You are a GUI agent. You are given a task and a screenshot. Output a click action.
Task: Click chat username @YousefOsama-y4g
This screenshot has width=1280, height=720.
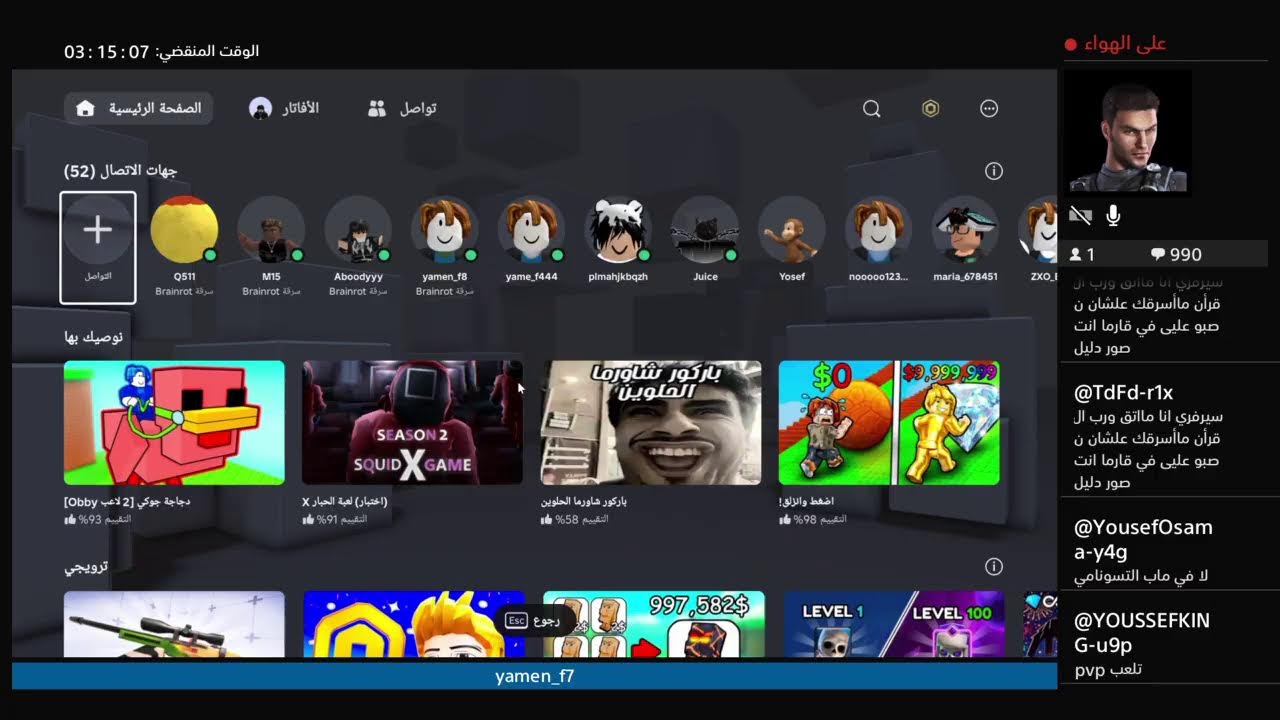coord(1143,539)
